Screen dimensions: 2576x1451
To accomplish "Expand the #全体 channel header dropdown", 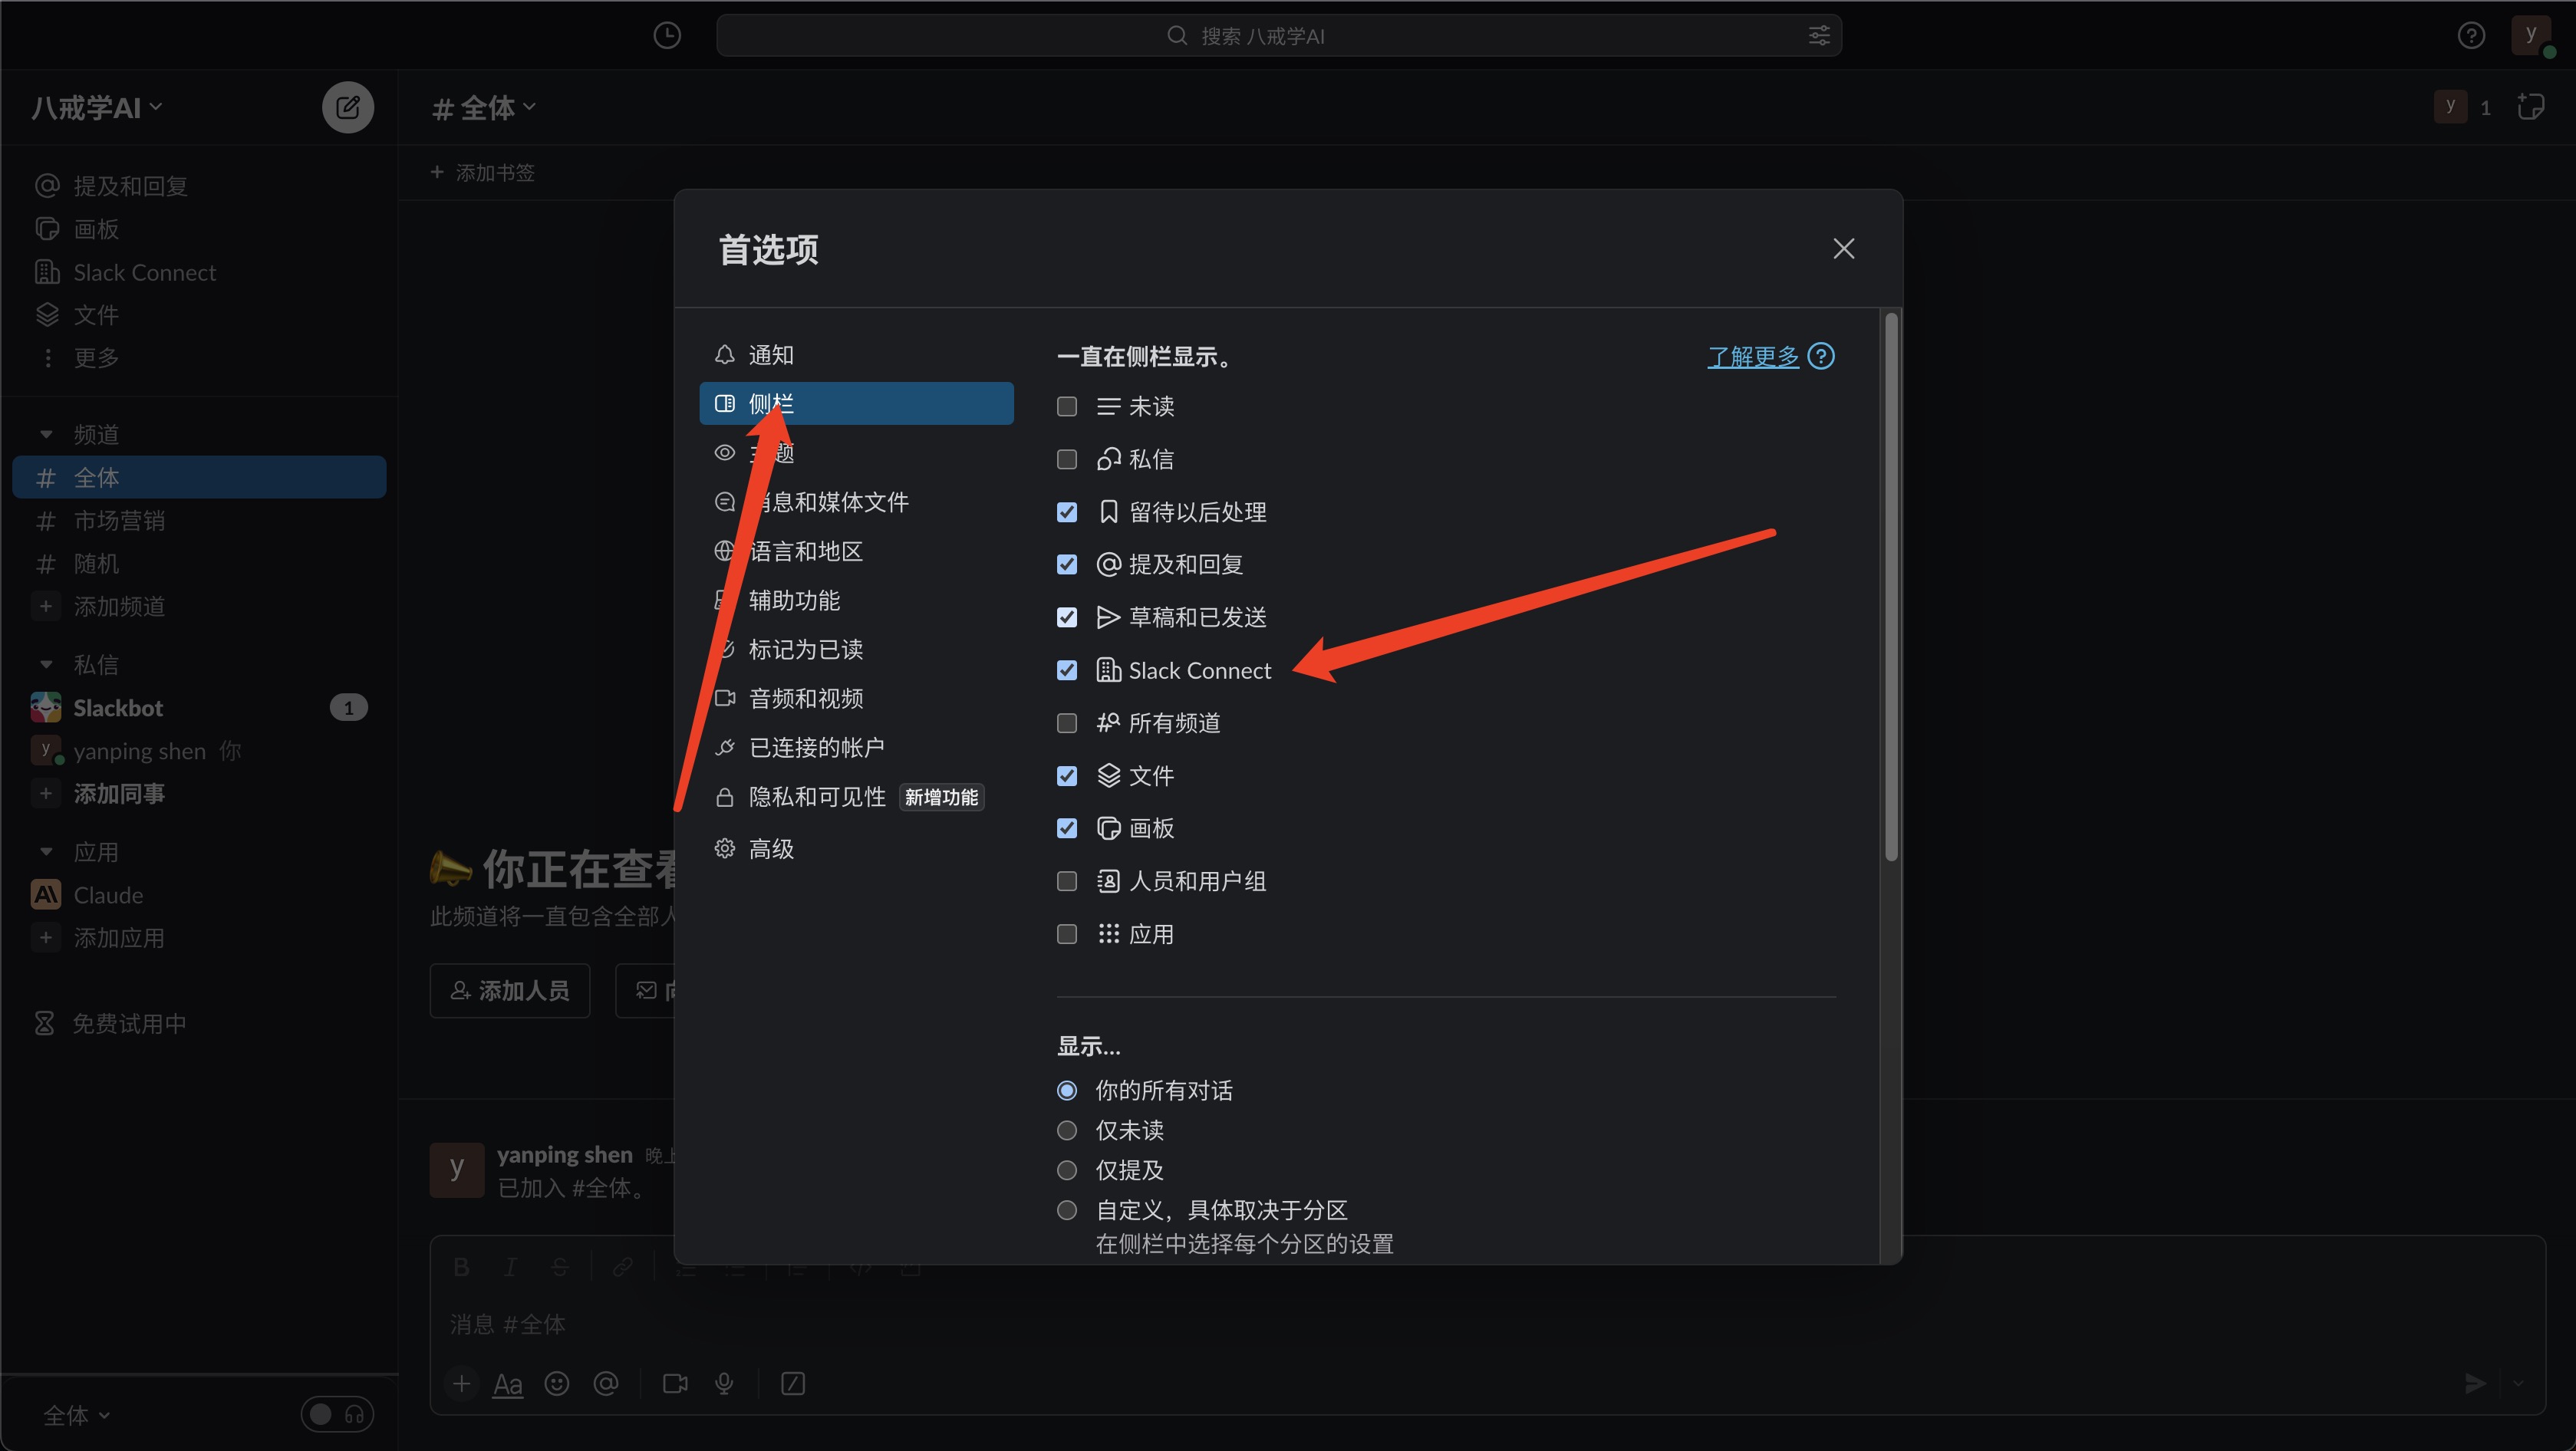I will [x=485, y=107].
